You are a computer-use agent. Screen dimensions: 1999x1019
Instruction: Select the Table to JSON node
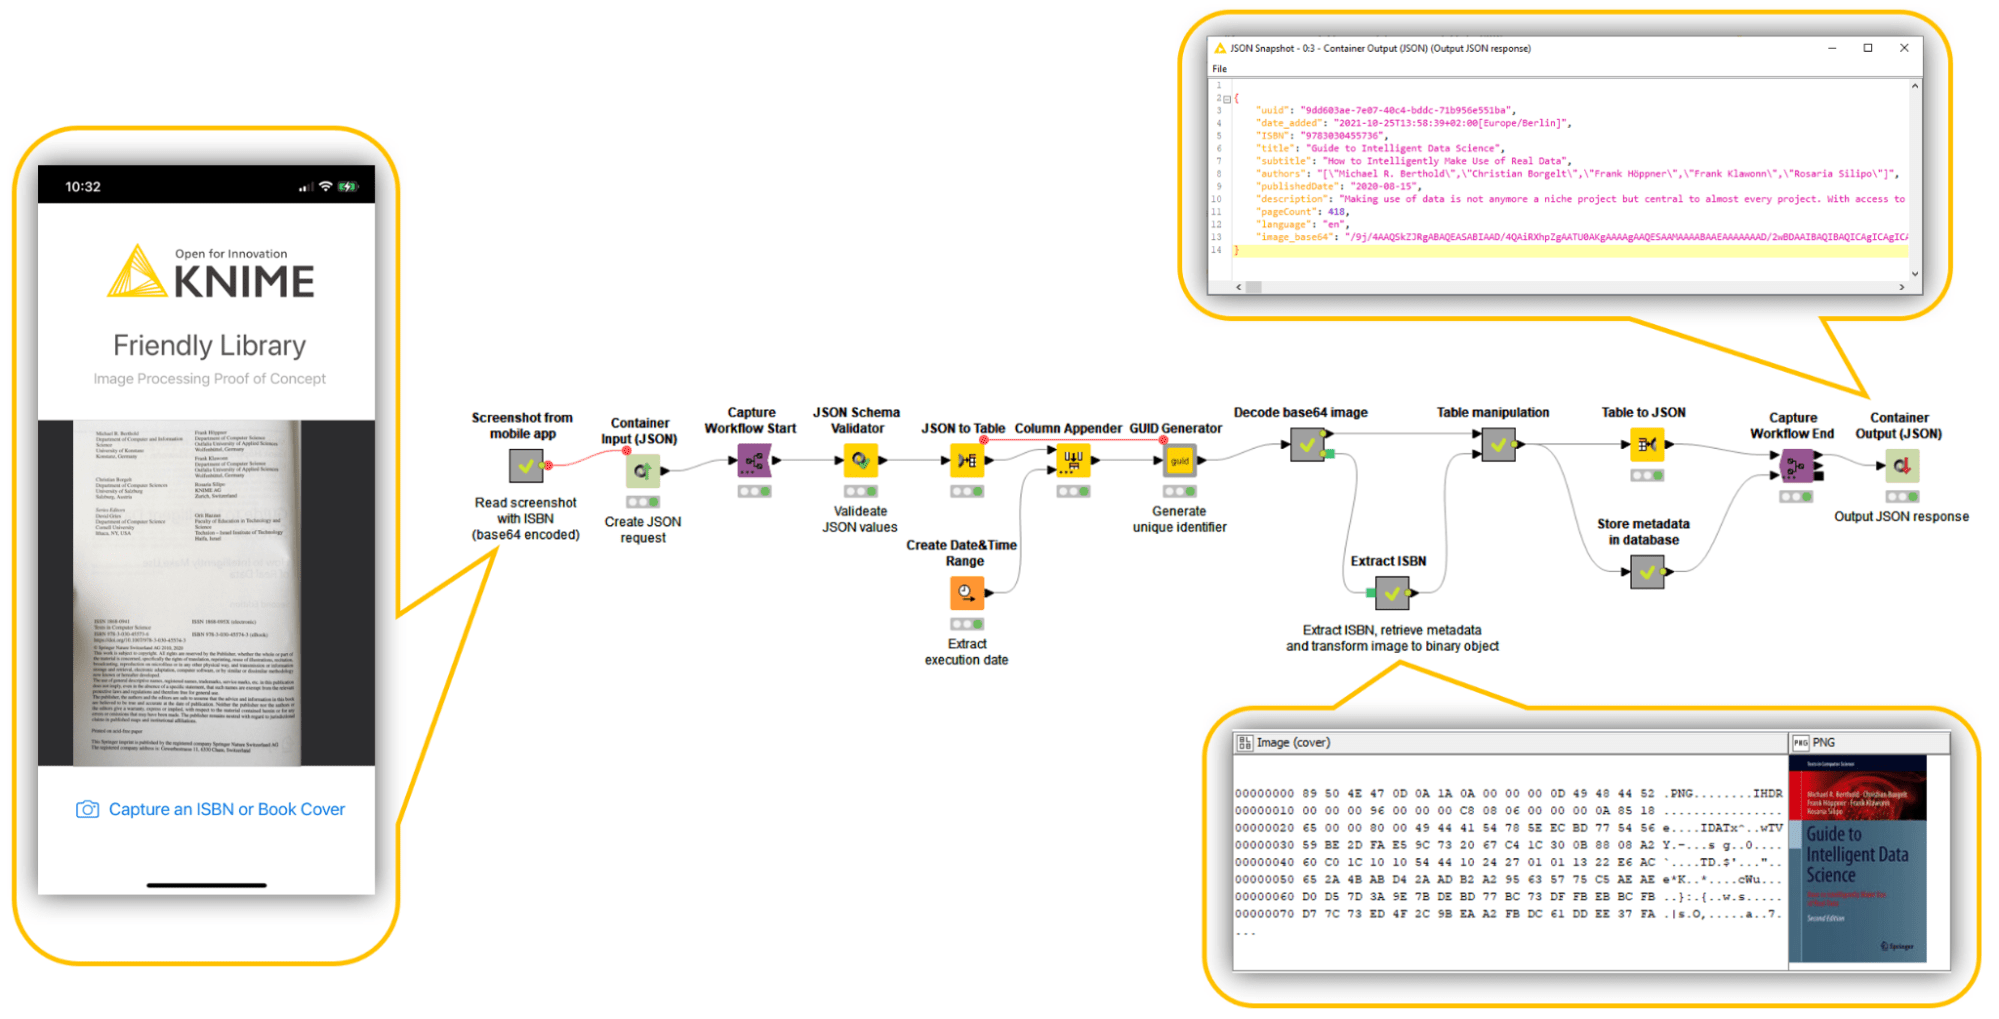coord(1646,444)
